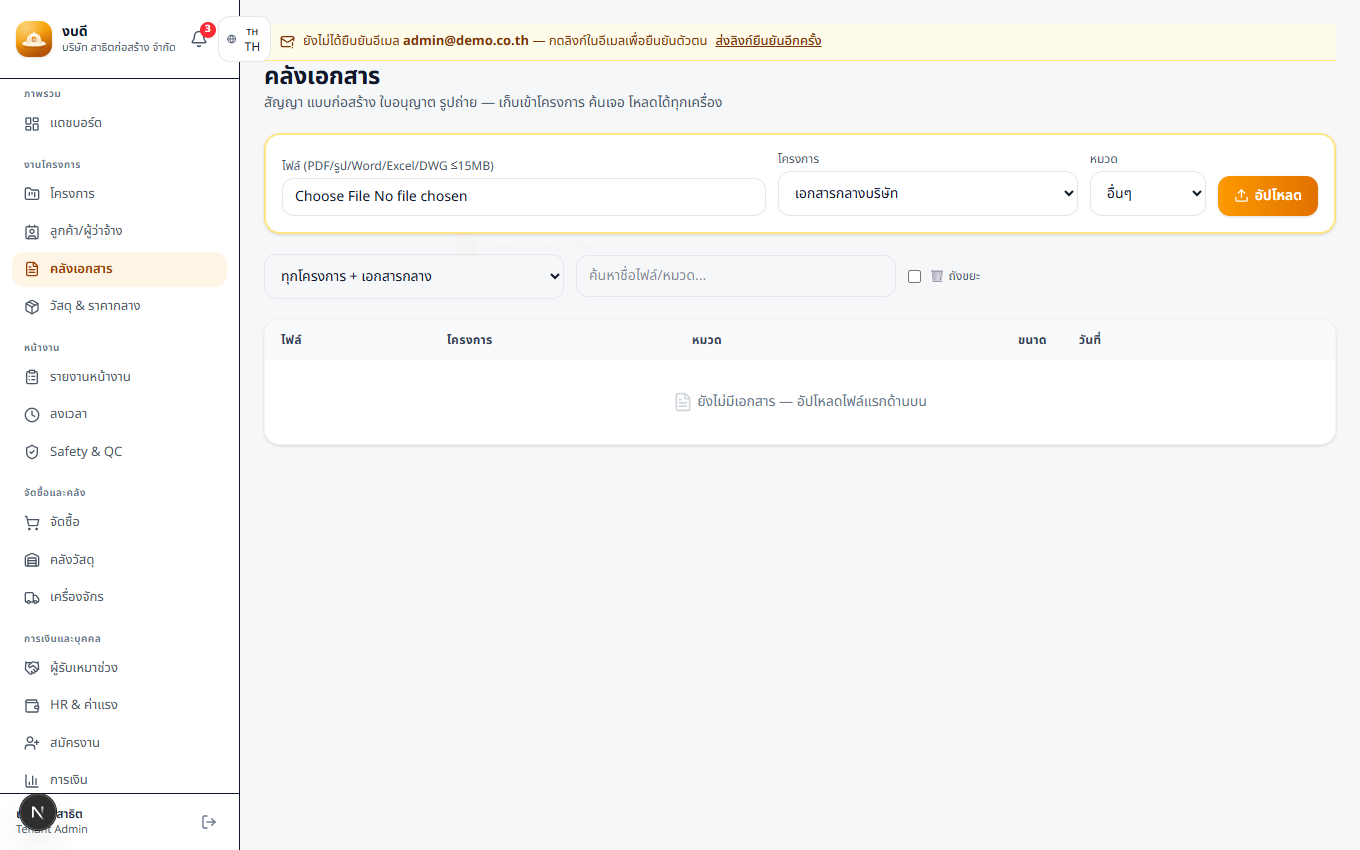This screenshot has height=850, width=1360.
Task: Click the แดชบอร์ด dashboard grid icon
Action: pyautogui.click(x=32, y=123)
